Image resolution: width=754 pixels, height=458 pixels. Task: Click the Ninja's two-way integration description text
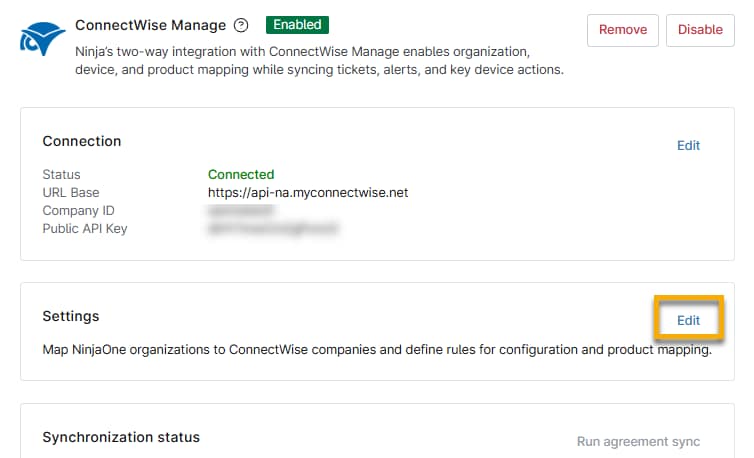[x=319, y=60]
